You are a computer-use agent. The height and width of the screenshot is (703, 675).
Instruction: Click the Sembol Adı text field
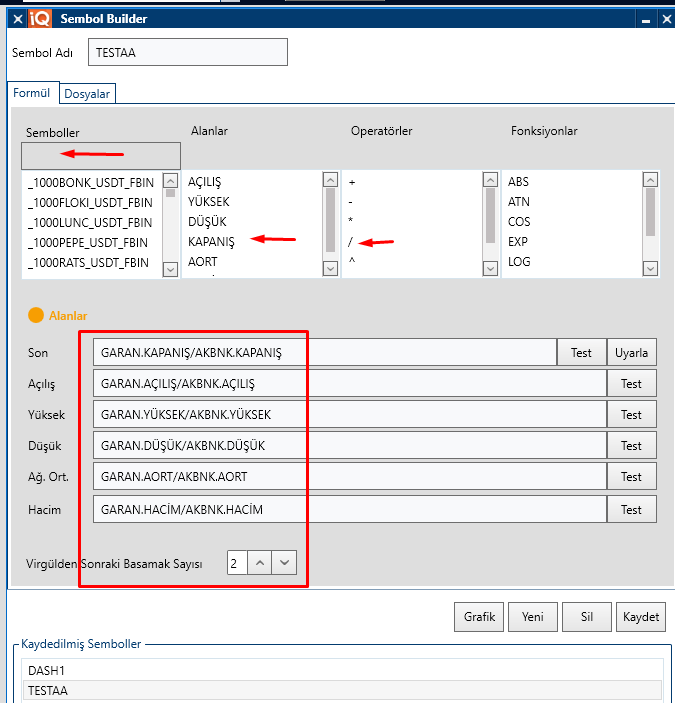click(x=187, y=52)
